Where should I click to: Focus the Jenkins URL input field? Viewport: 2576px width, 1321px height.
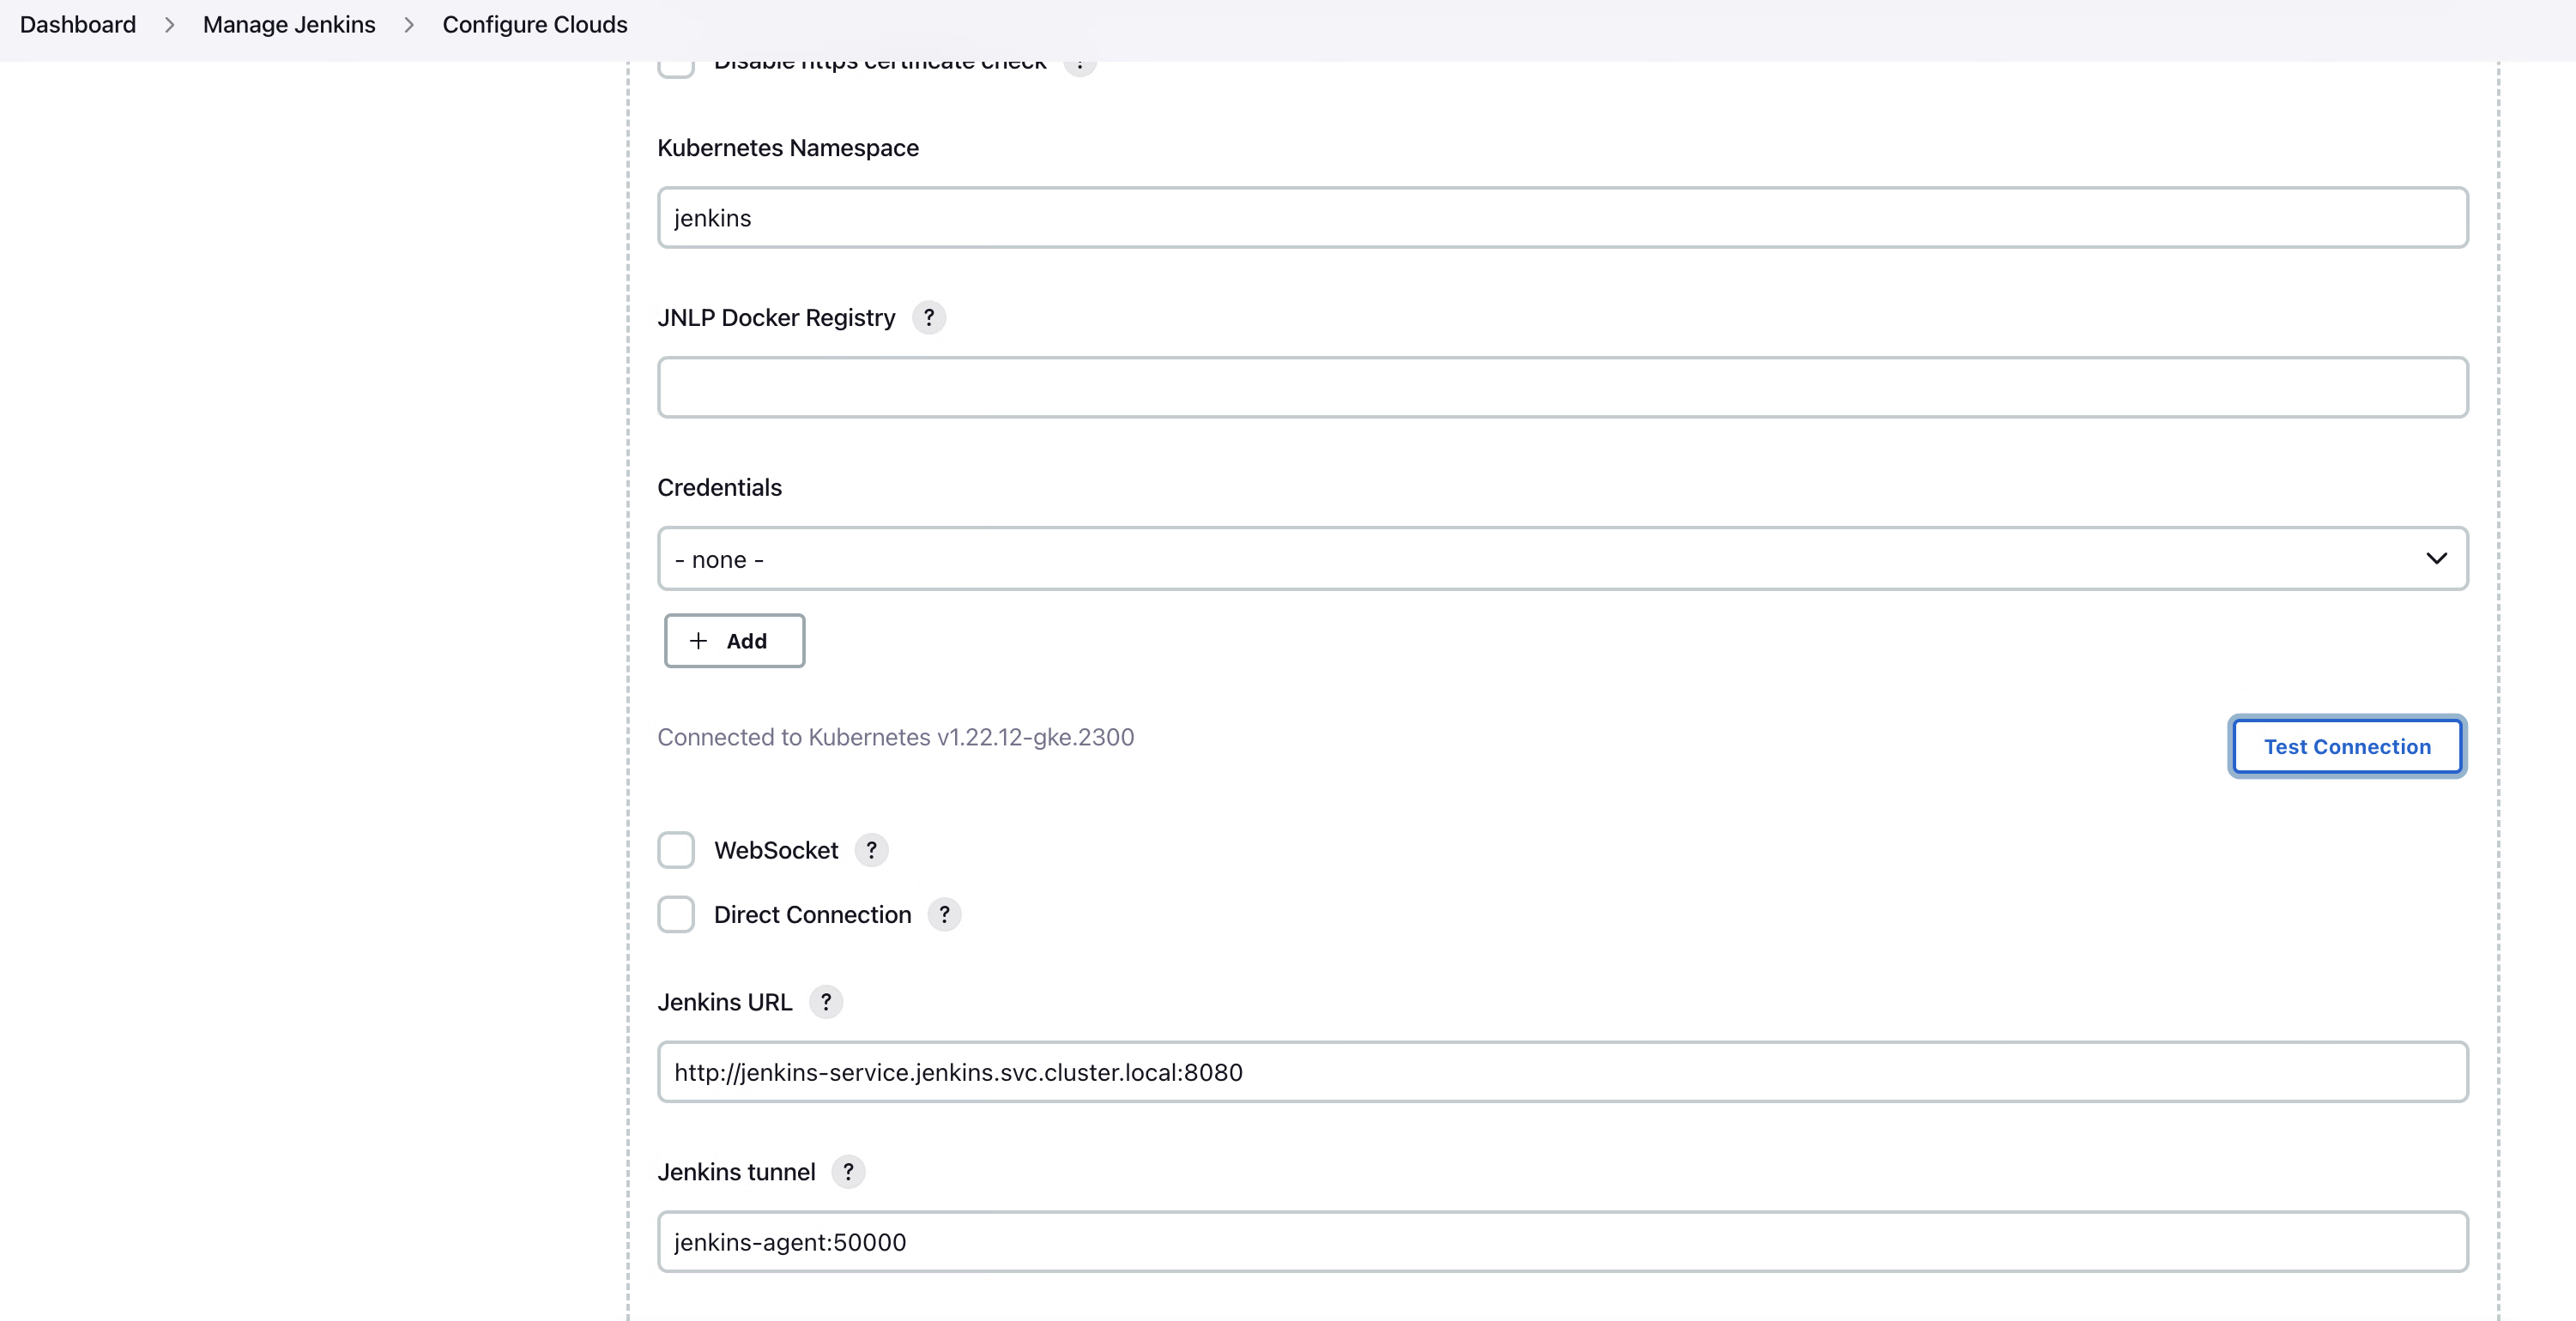pyautogui.click(x=1562, y=1072)
